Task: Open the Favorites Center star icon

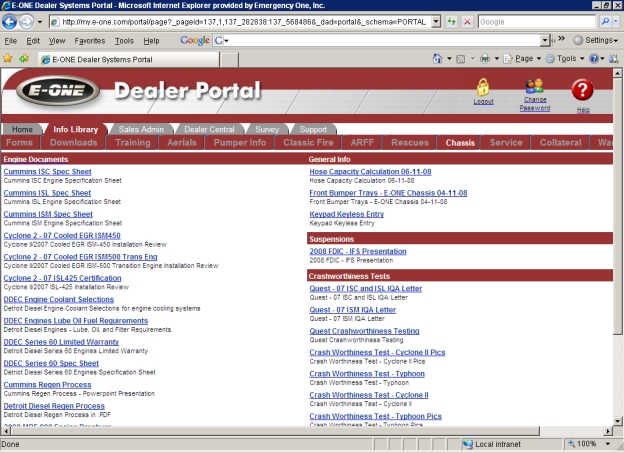Action: coord(8,59)
